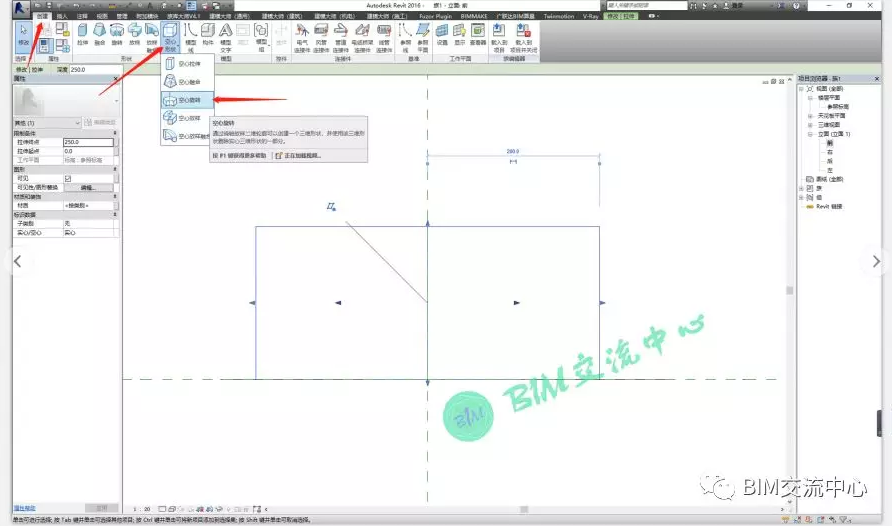Image resolution: width=892 pixels, height=526 pixels.
Task: Close the Project Browser panel
Action: 877,78
